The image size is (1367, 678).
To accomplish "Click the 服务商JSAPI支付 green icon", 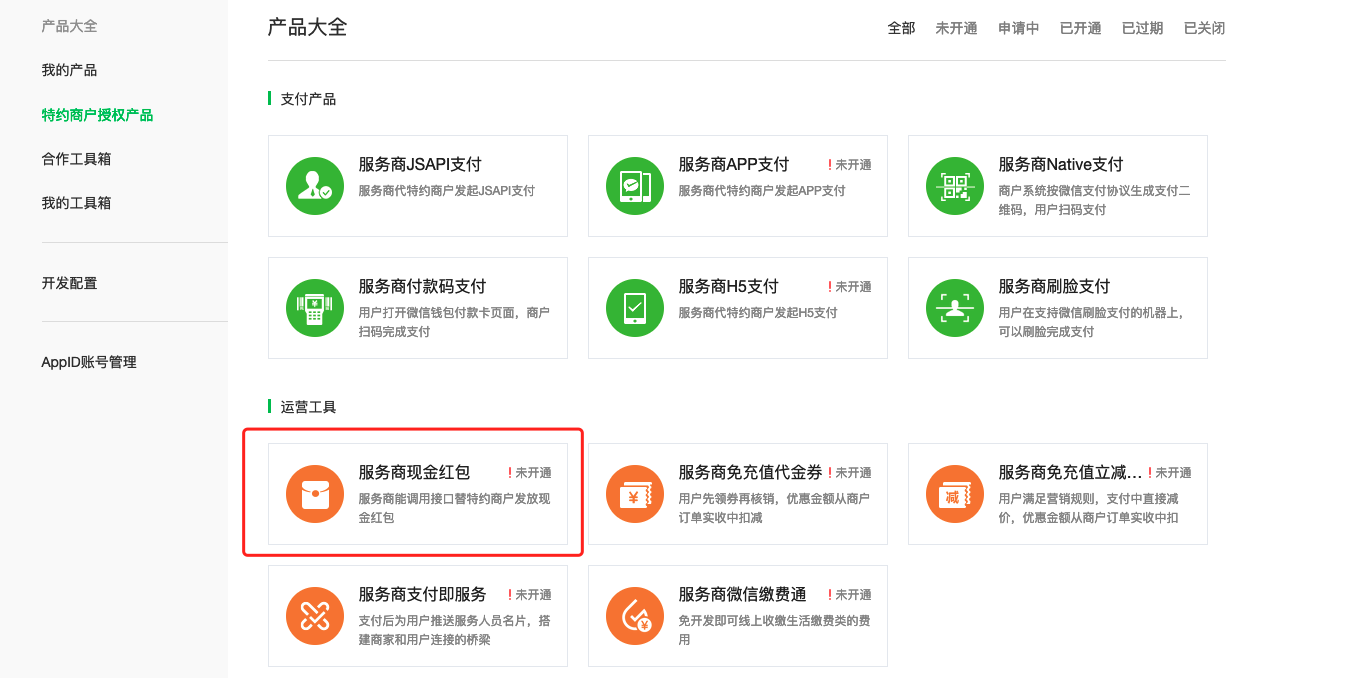I will [315, 186].
